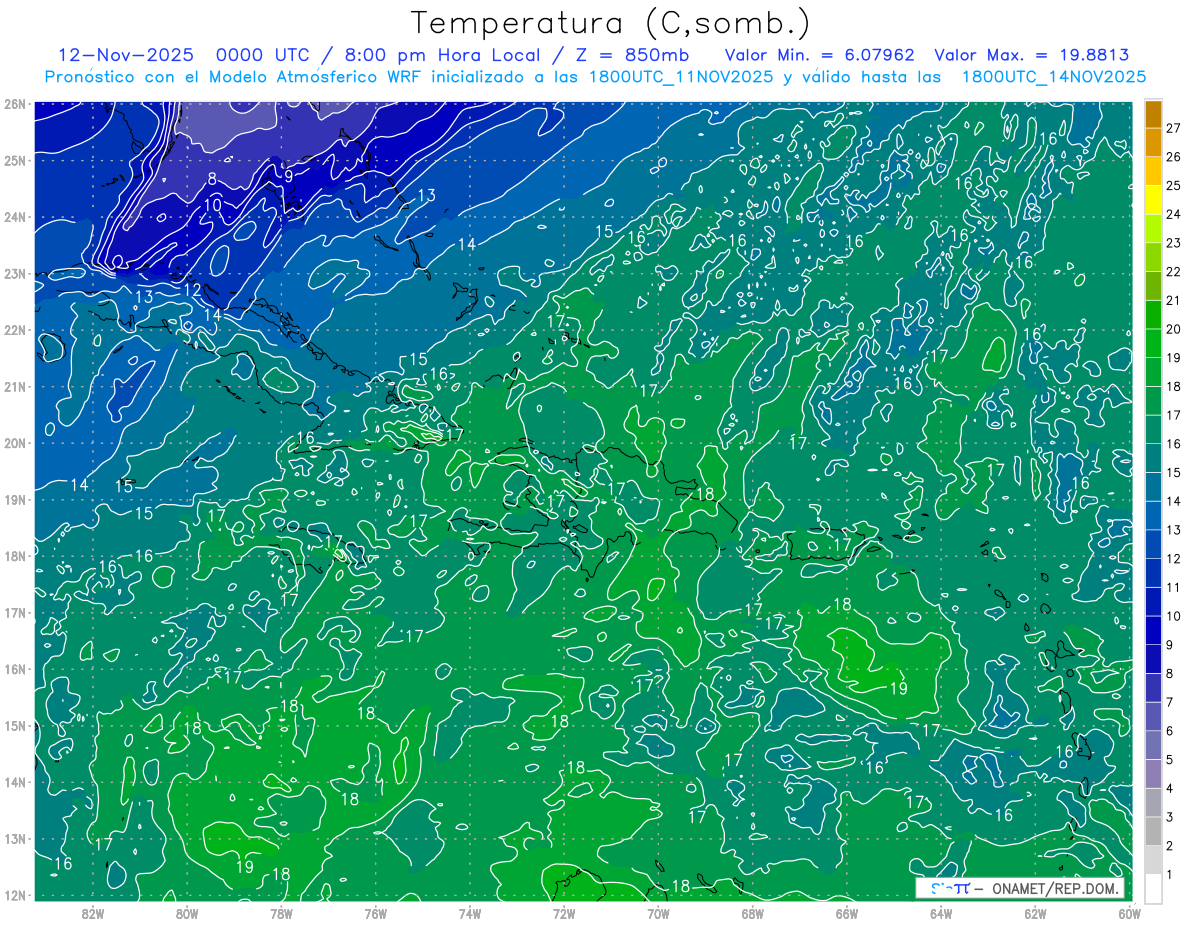Screen dimensions: 1200x927
Task: Click the 'Valor Max. = 19.8813' value
Action: [x=1032, y=55]
